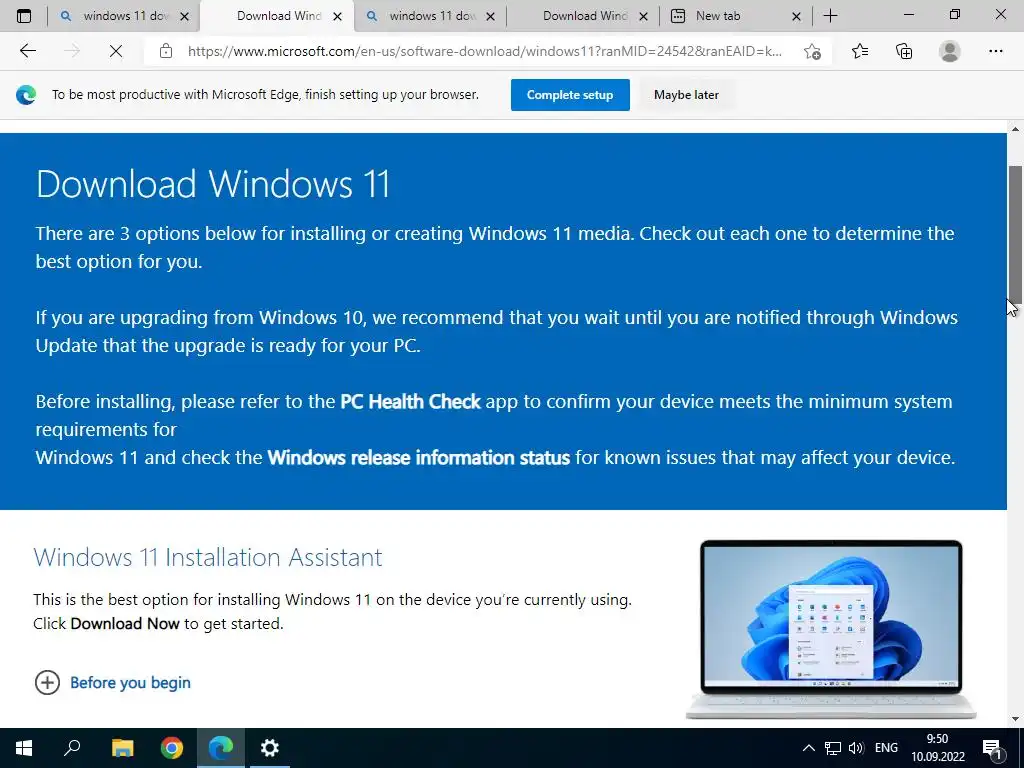The image size is (1024, 768).
Task: Open the Windows Start menu
Action: pos(24,748)
